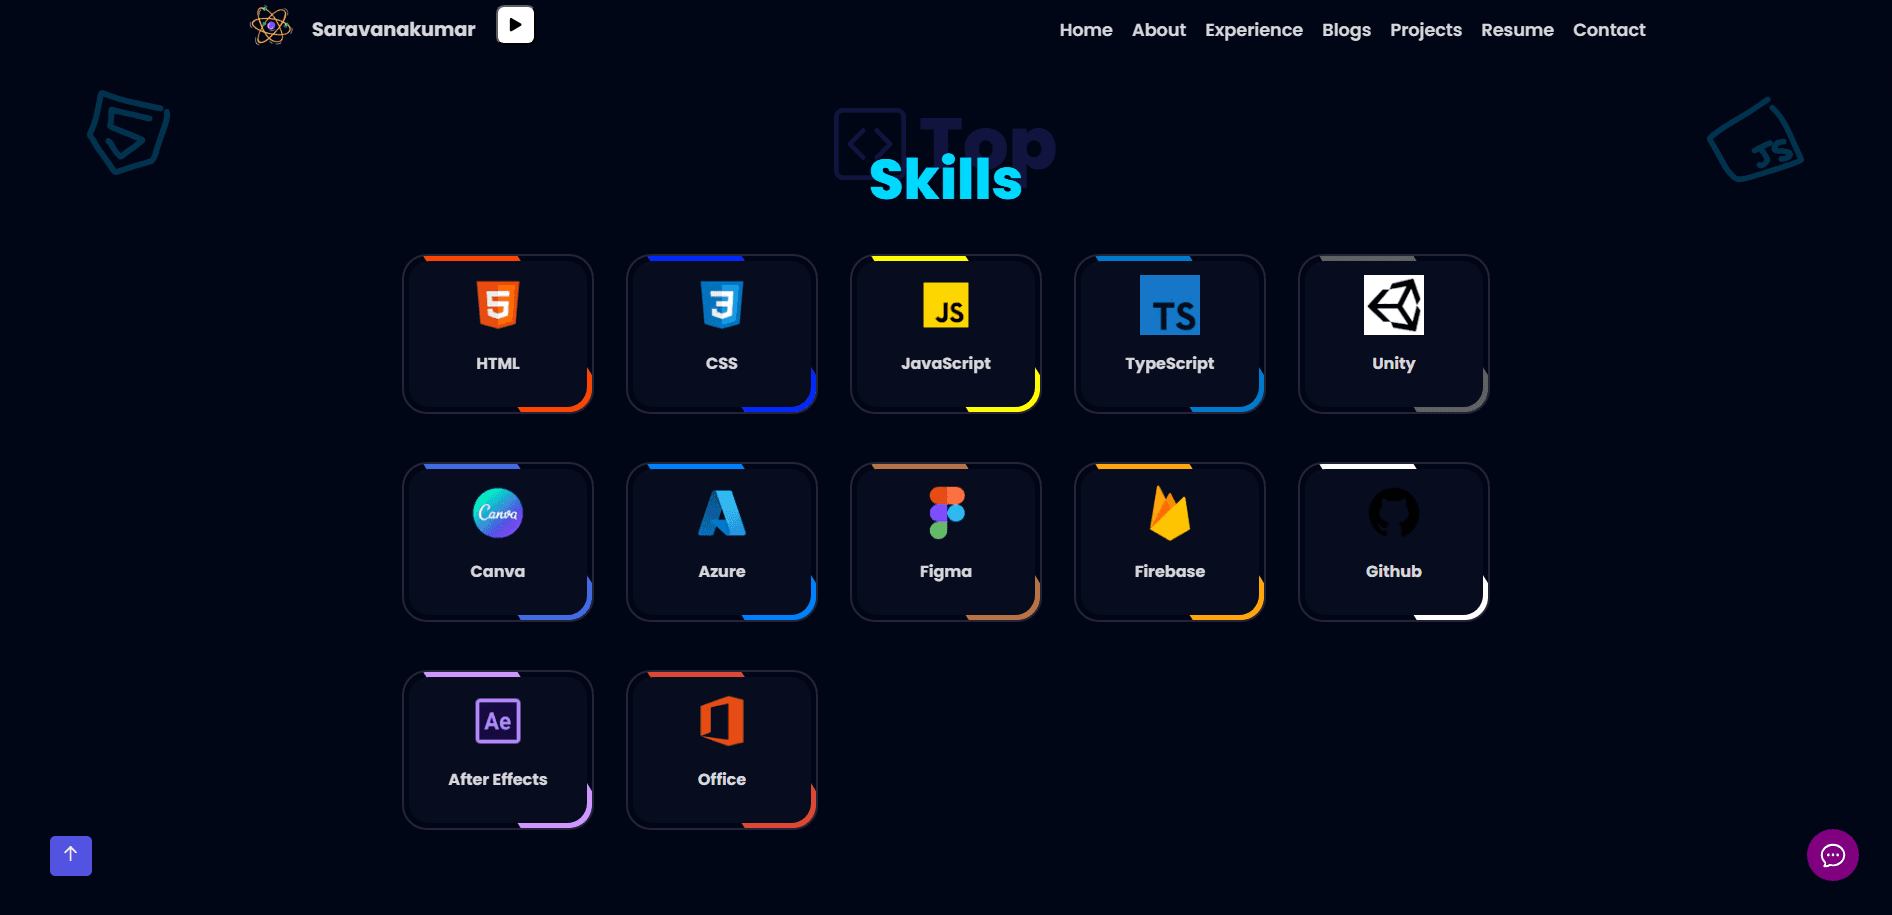The width and height of the screenshot is (1892, 915).
Task: Open the purple chat bubble widget
Action: 1833,855
